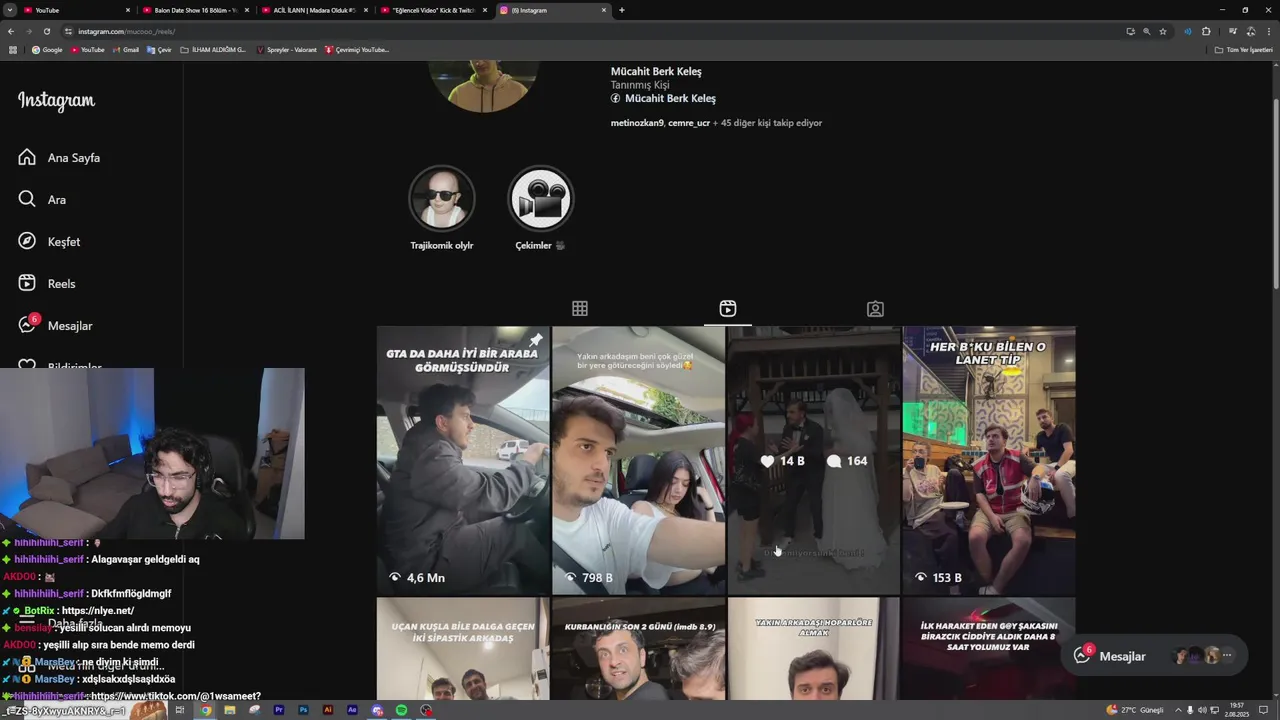The width and height of the screenshot is (1280, 720).
Task: Open the media control icon in the Chrome toolbar
Action: click(1234, 31)
